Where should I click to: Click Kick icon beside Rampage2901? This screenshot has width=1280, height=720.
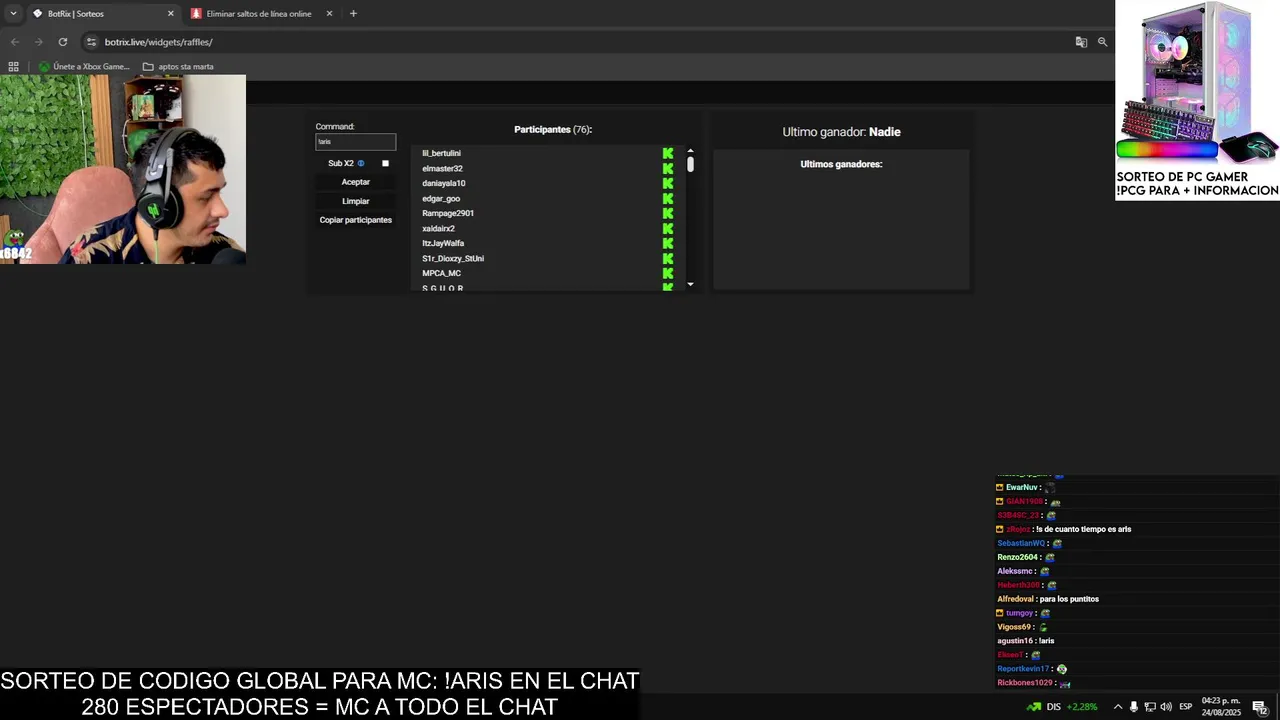point(668,213)
